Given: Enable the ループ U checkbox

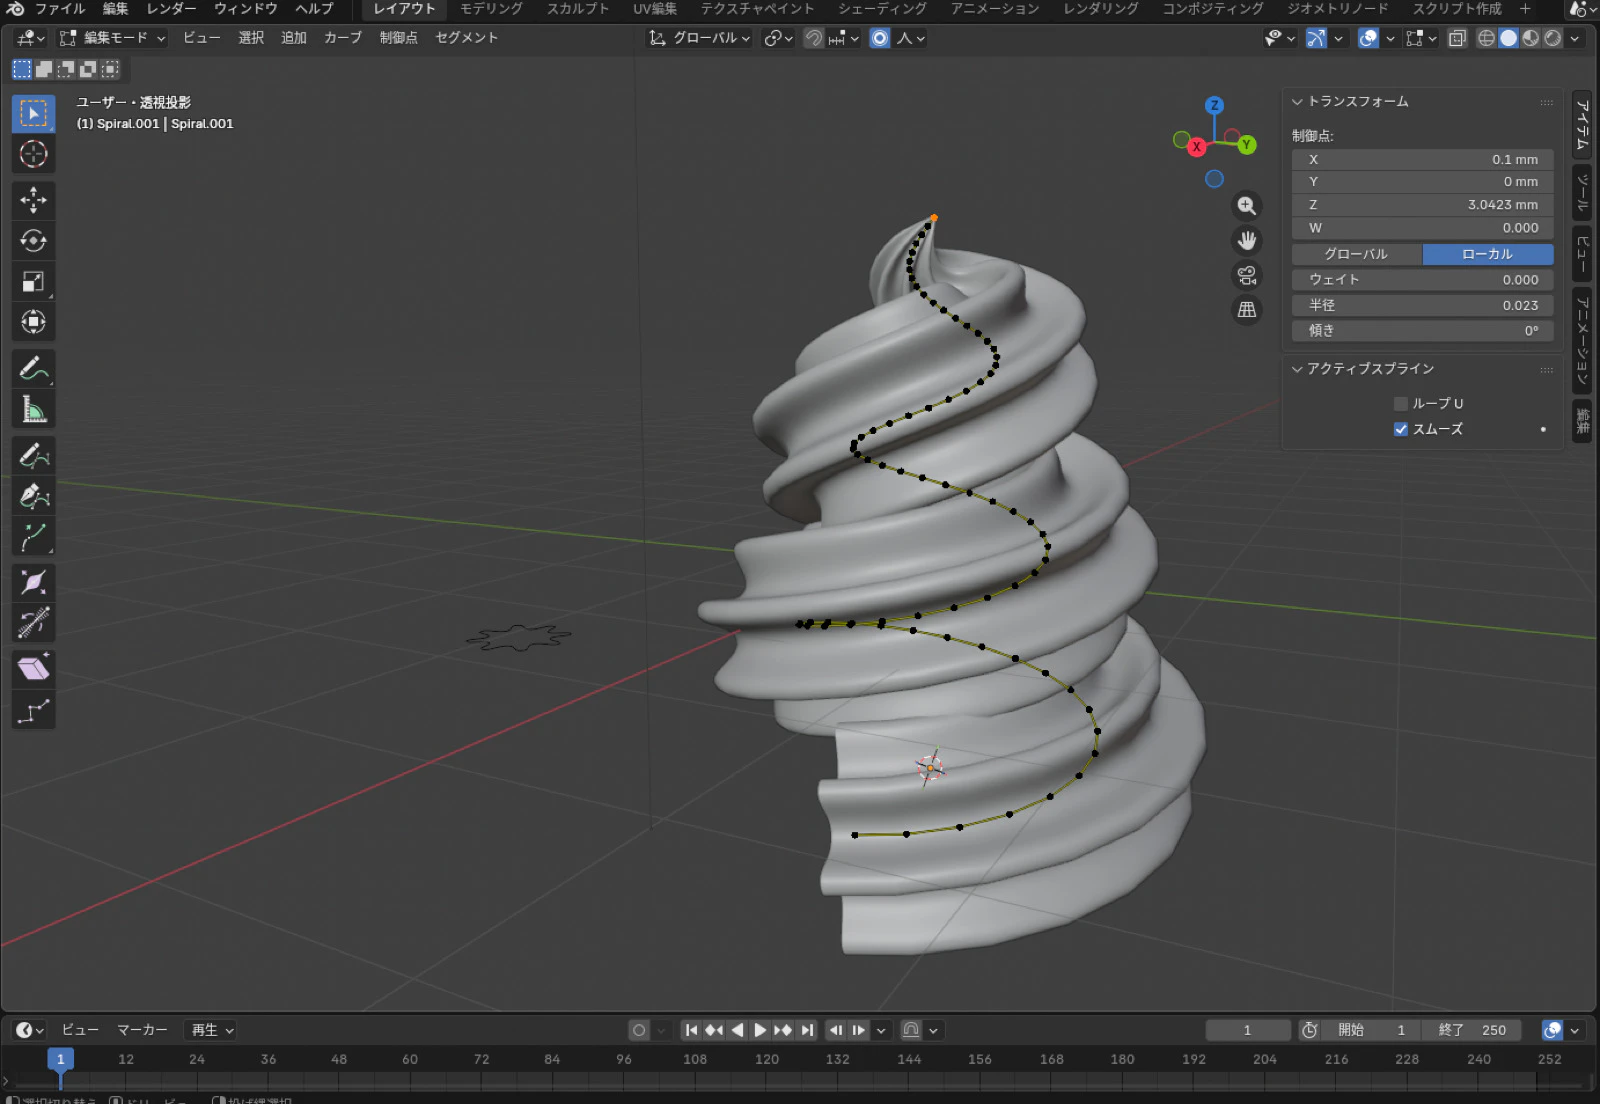Looking at the screenshot, I should point(1400,404).
